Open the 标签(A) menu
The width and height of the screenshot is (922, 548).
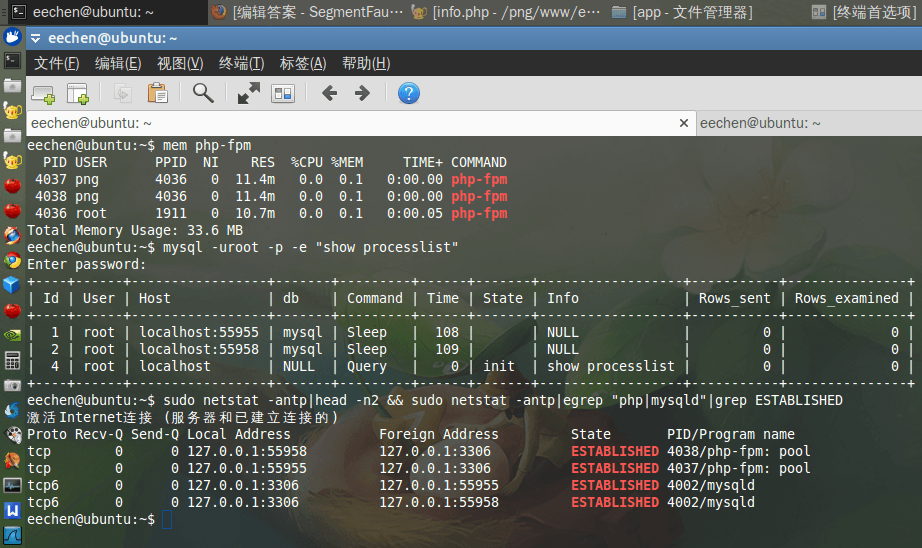[303, 63]
